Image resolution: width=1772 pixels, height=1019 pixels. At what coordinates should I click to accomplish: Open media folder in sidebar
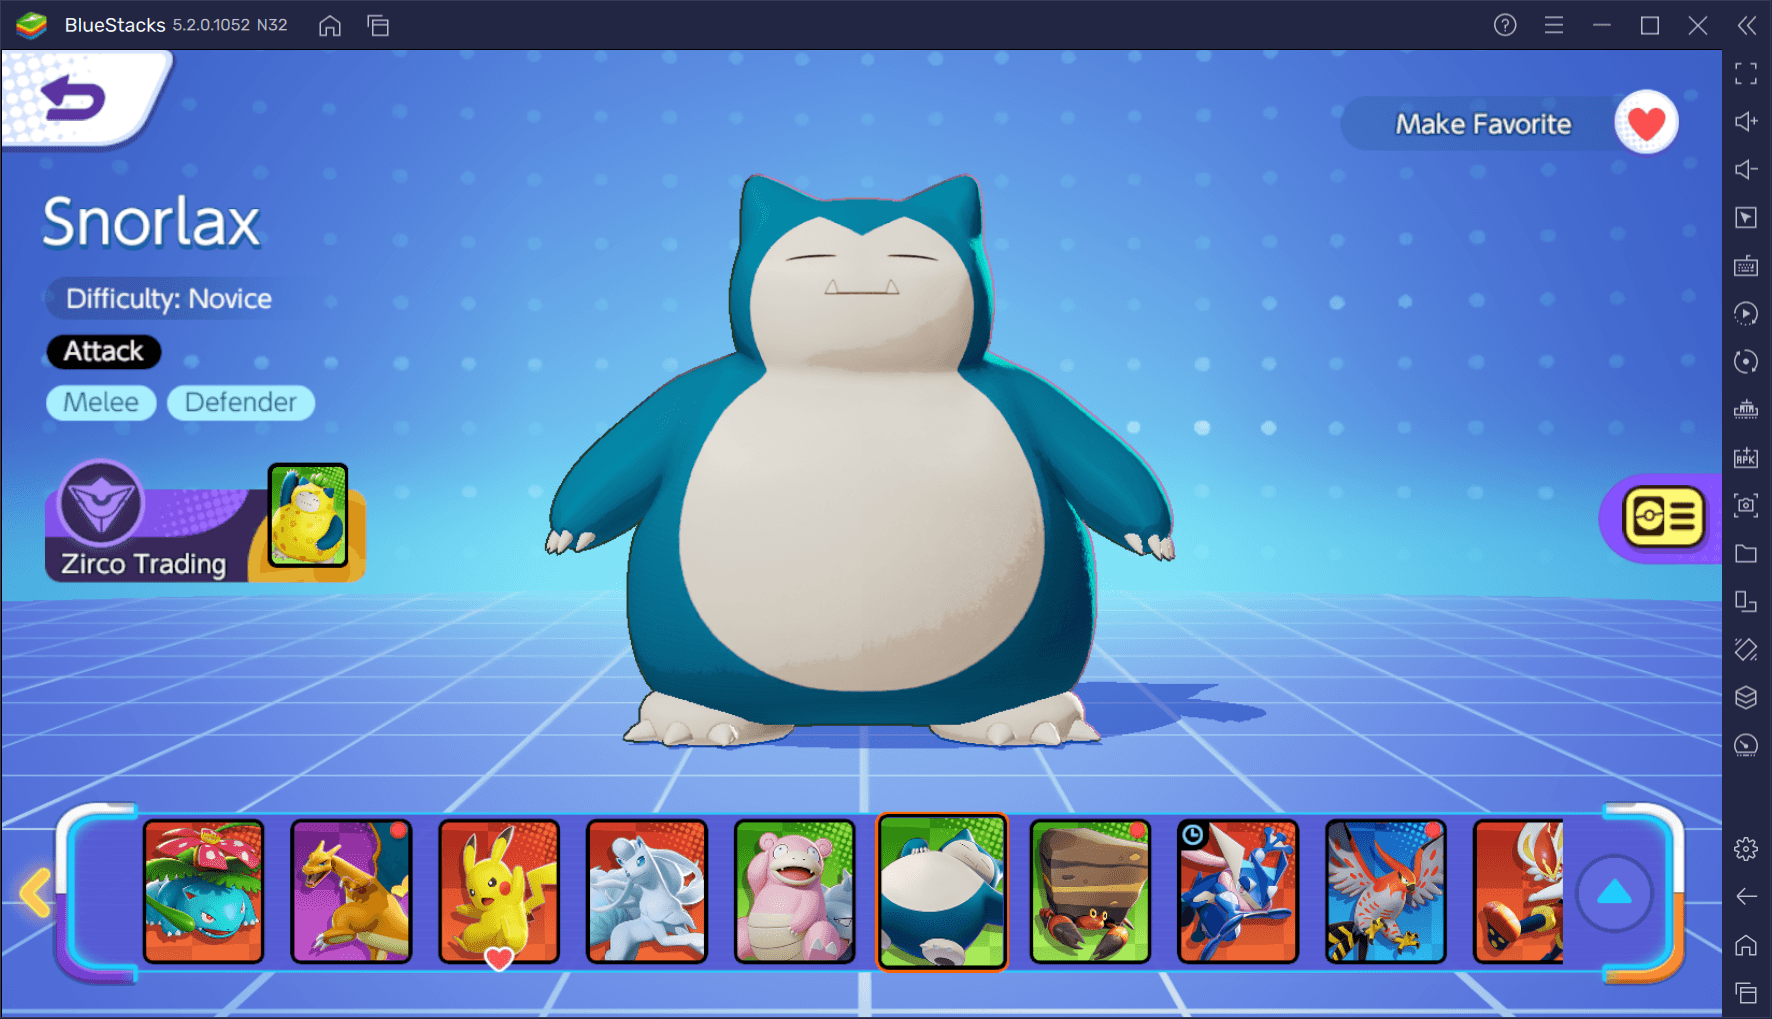pyautogui.click(x=1746, y=553)
